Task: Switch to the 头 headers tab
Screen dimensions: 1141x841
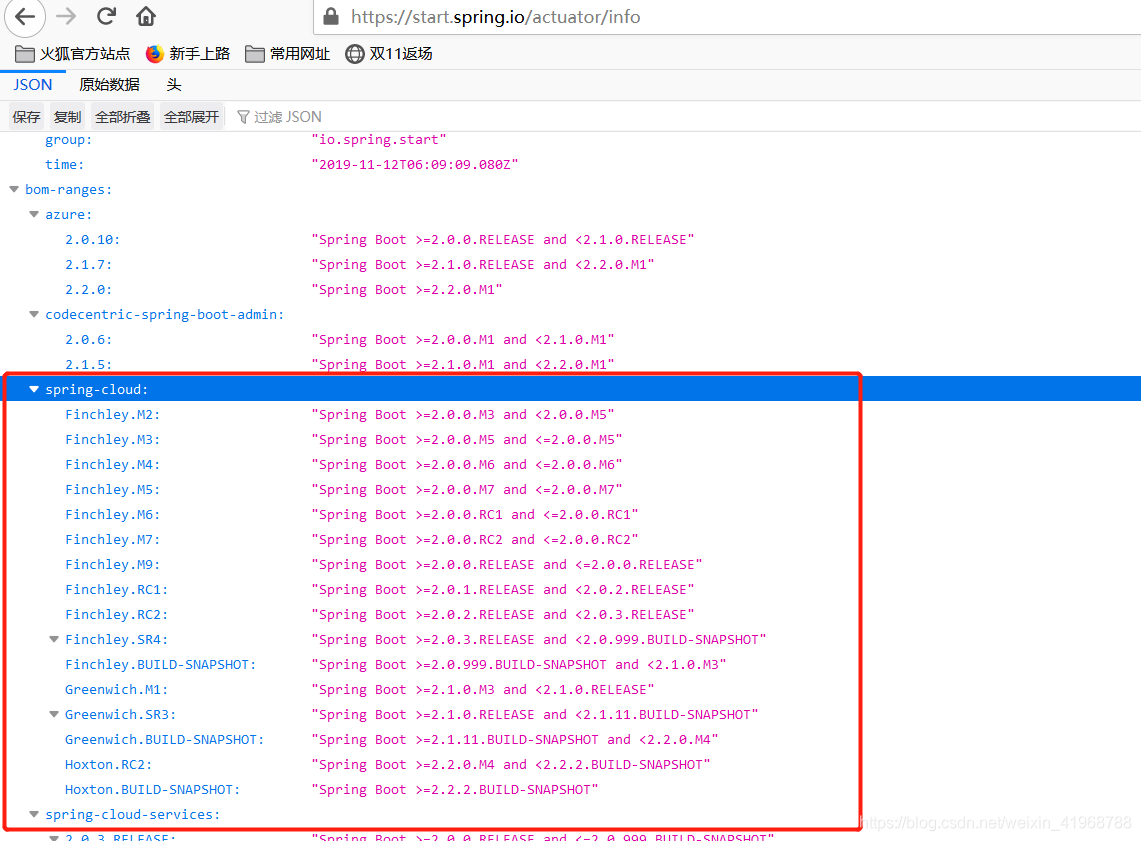Action: tap(174, 84)
